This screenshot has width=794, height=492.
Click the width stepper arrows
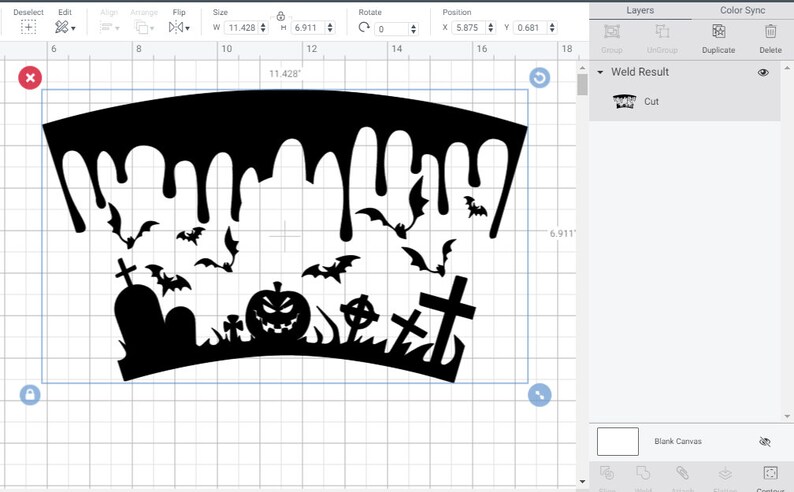(x=263, y=28)
